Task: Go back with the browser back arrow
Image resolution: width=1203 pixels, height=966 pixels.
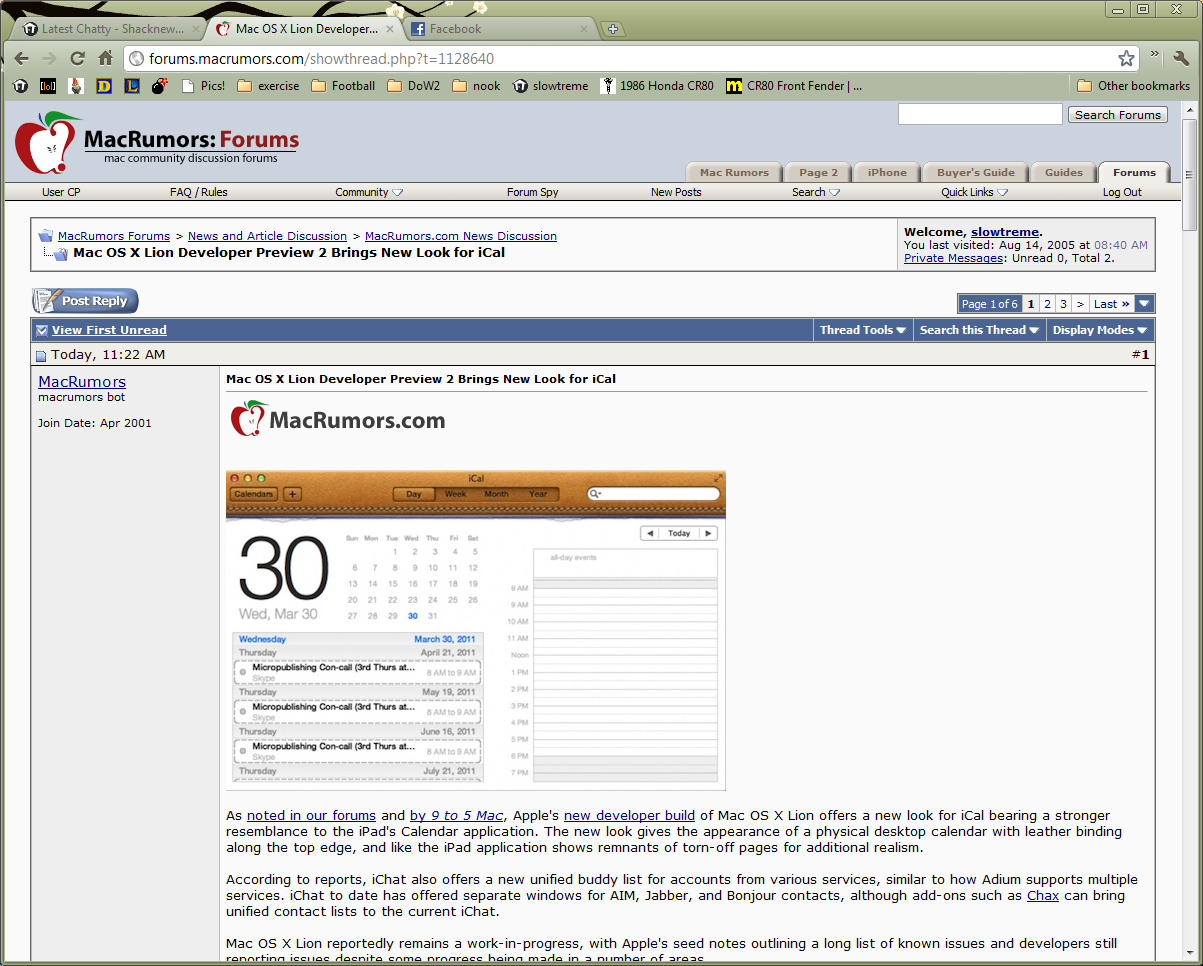Action: pos(21,58)
